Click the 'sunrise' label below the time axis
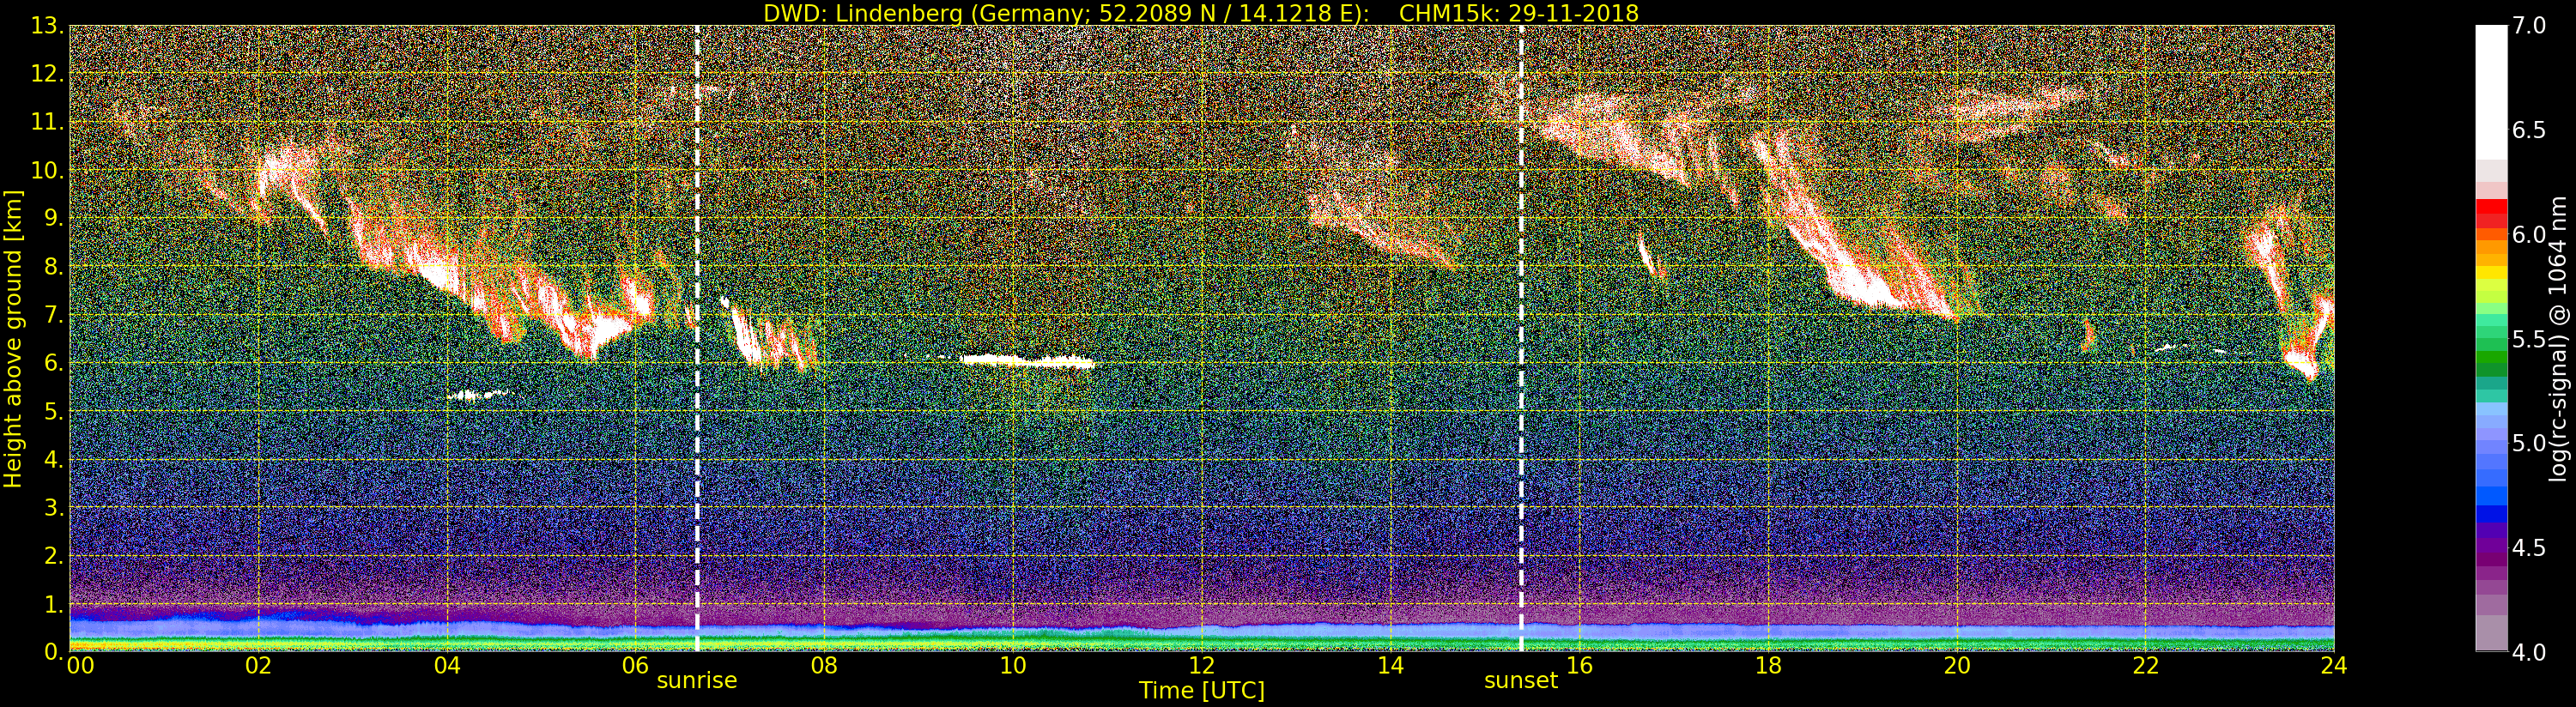Viewport: 2576px width, 707px height. pos(697,681)
